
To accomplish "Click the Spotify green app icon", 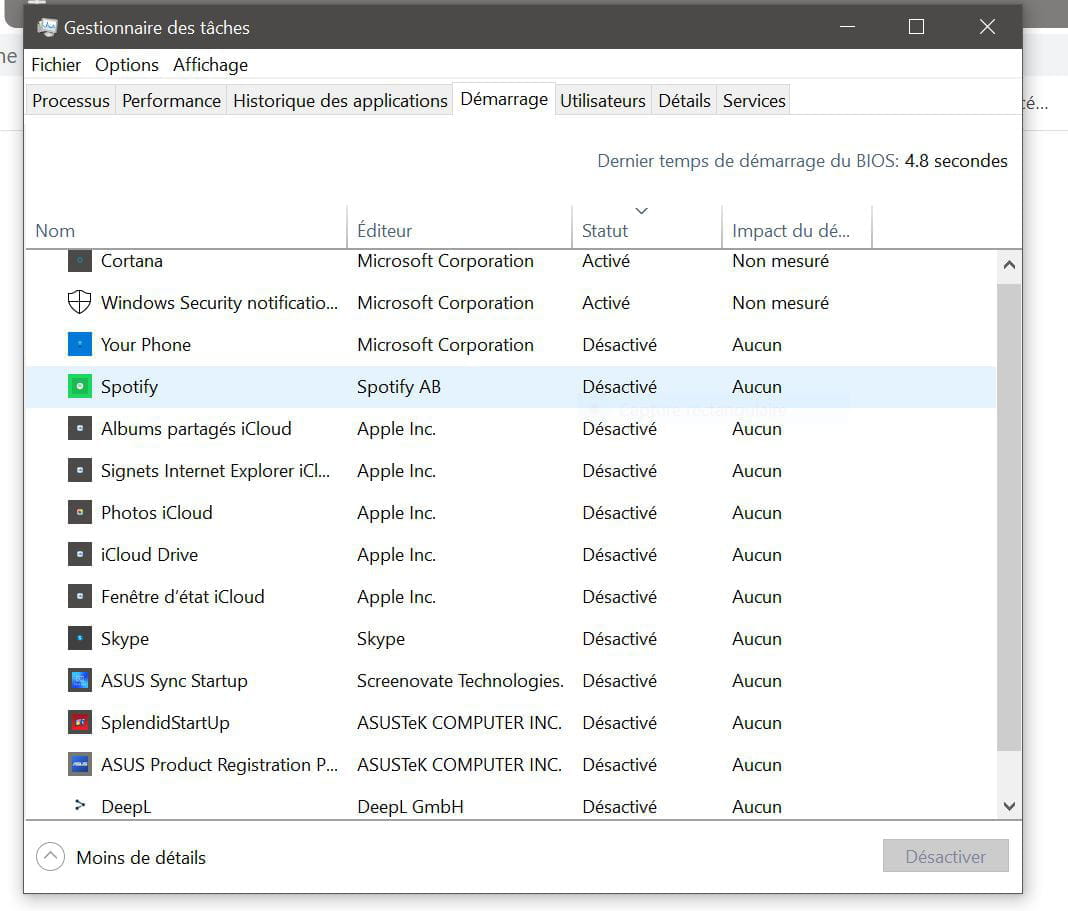I will [x=79, y=387].
